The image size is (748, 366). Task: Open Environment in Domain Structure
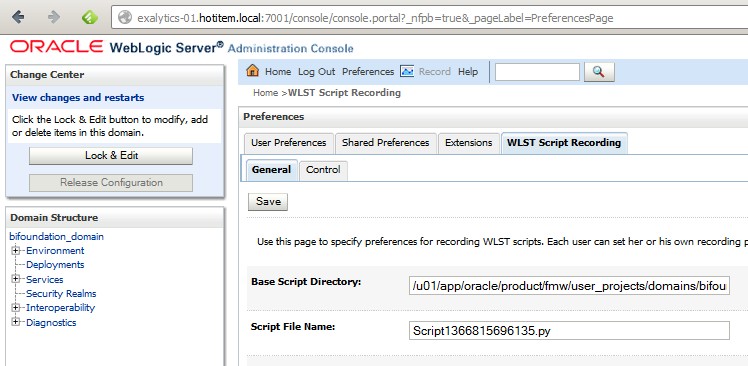pyautogui.click(x=55, y=251)
